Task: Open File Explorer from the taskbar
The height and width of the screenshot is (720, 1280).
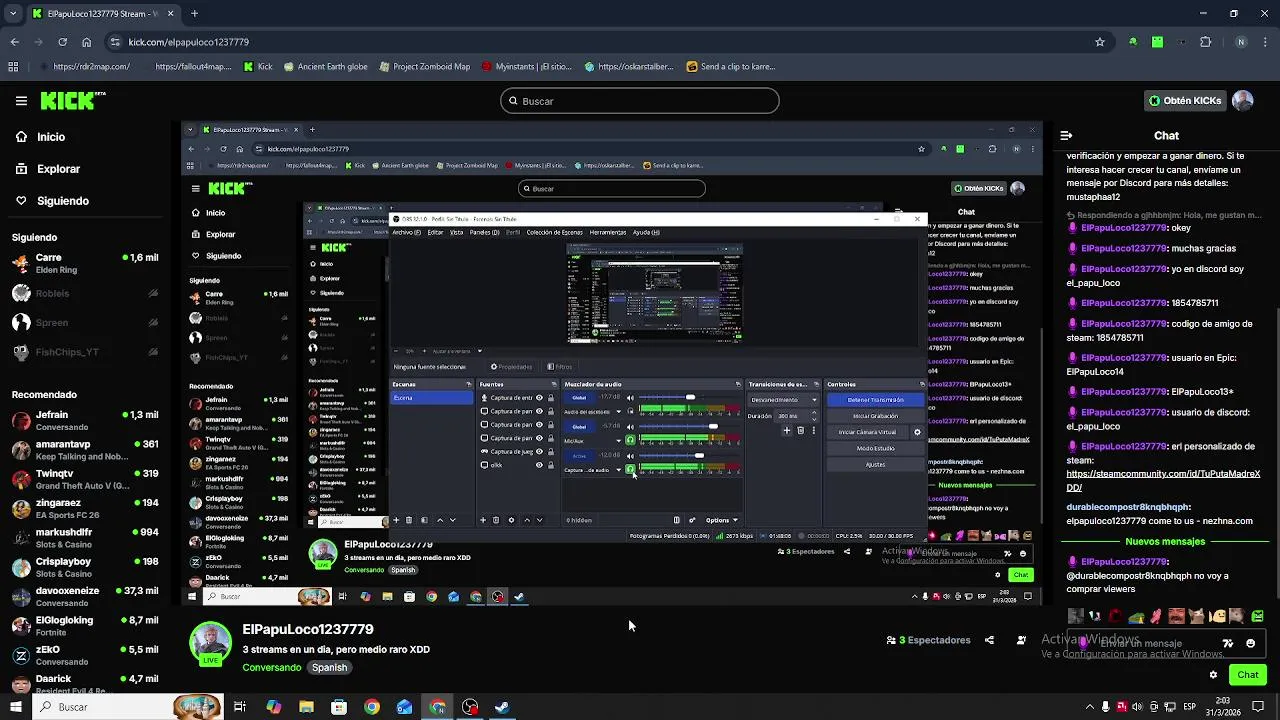Action: 306,707
